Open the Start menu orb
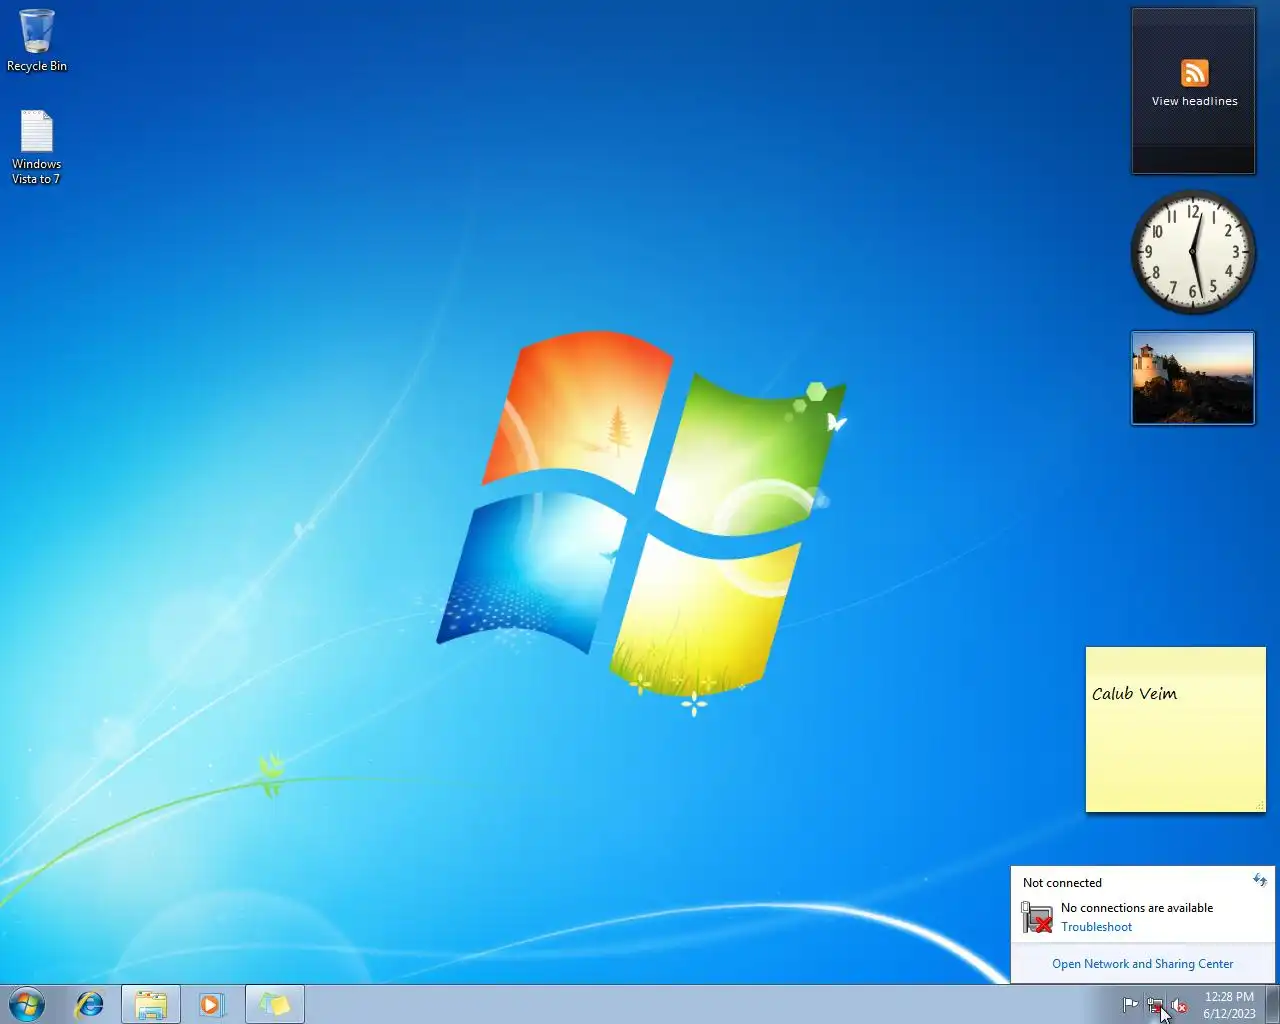This screenshot has width=1280, height=1024. click(x=27, y=1004)
